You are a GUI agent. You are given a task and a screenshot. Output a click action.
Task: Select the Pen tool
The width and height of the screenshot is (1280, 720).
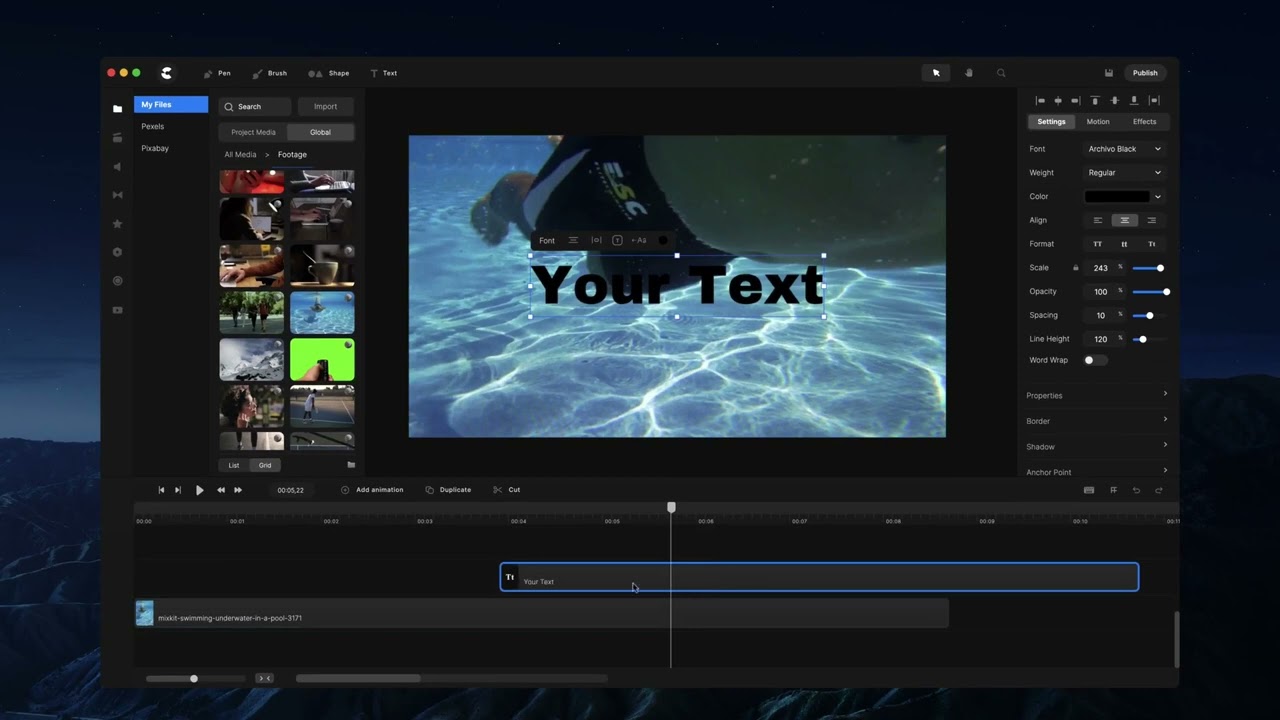(217, 73)
